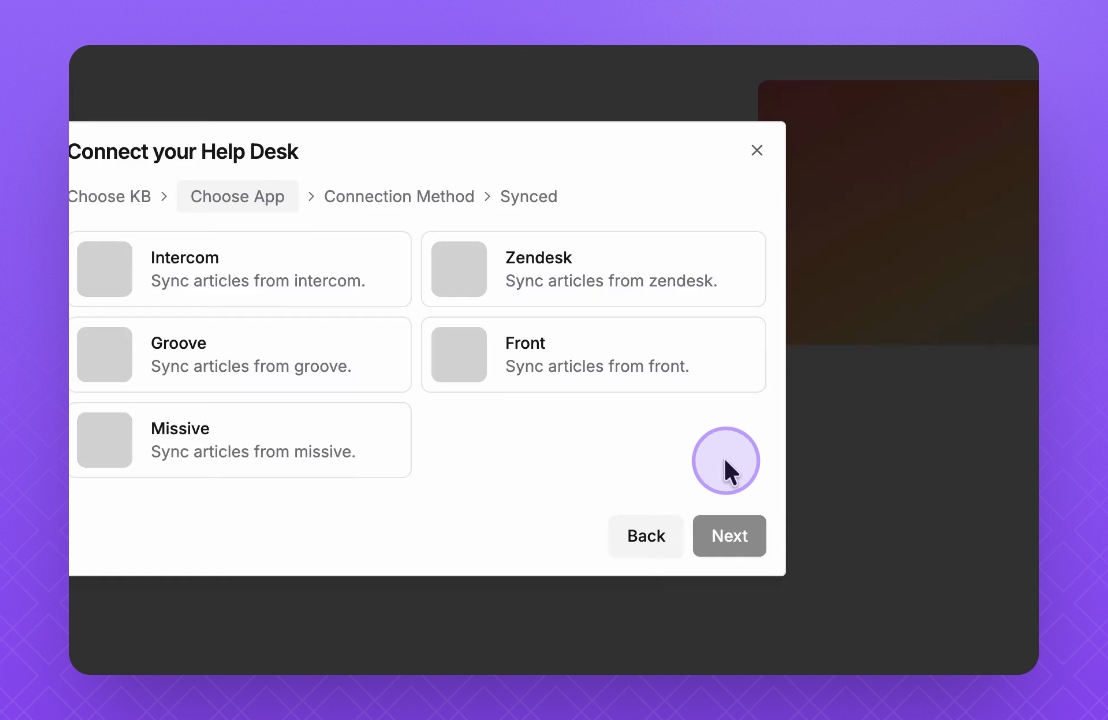This screenshot has width=1108, height=720.
Task: Pick the Missive integration card
Action: pyautogui.click(x=240, y=440)
